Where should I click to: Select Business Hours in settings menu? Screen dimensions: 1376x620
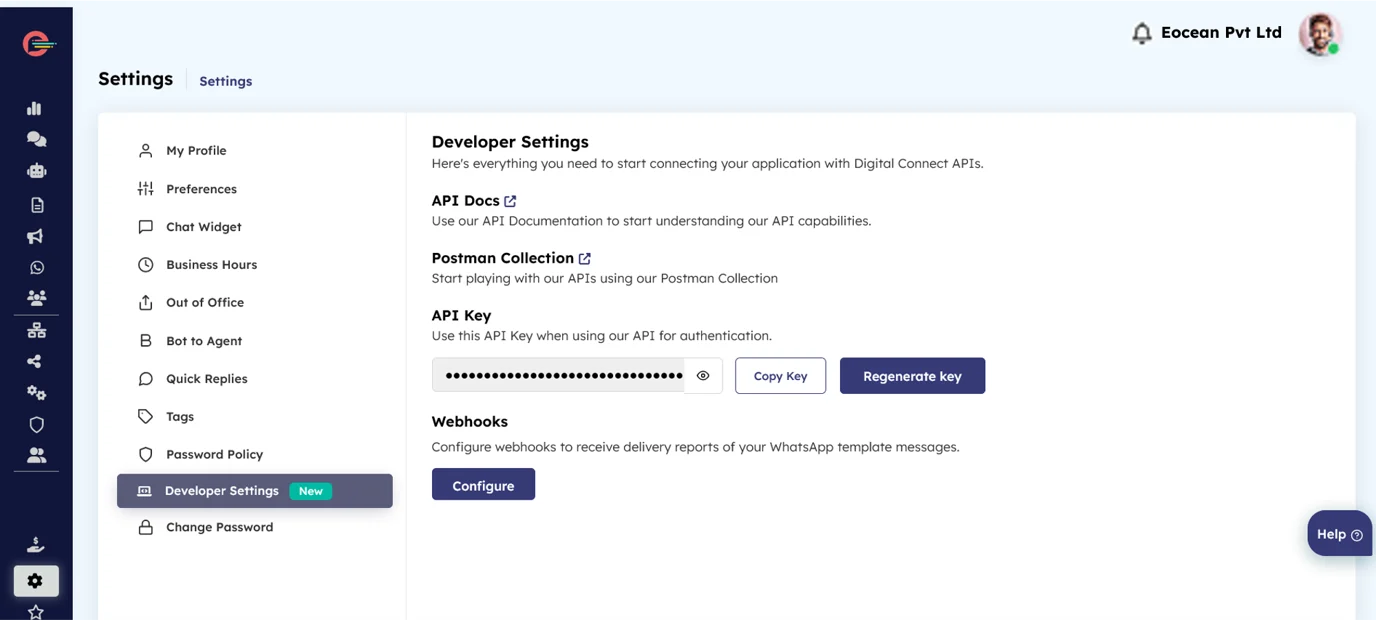point(211,265)
